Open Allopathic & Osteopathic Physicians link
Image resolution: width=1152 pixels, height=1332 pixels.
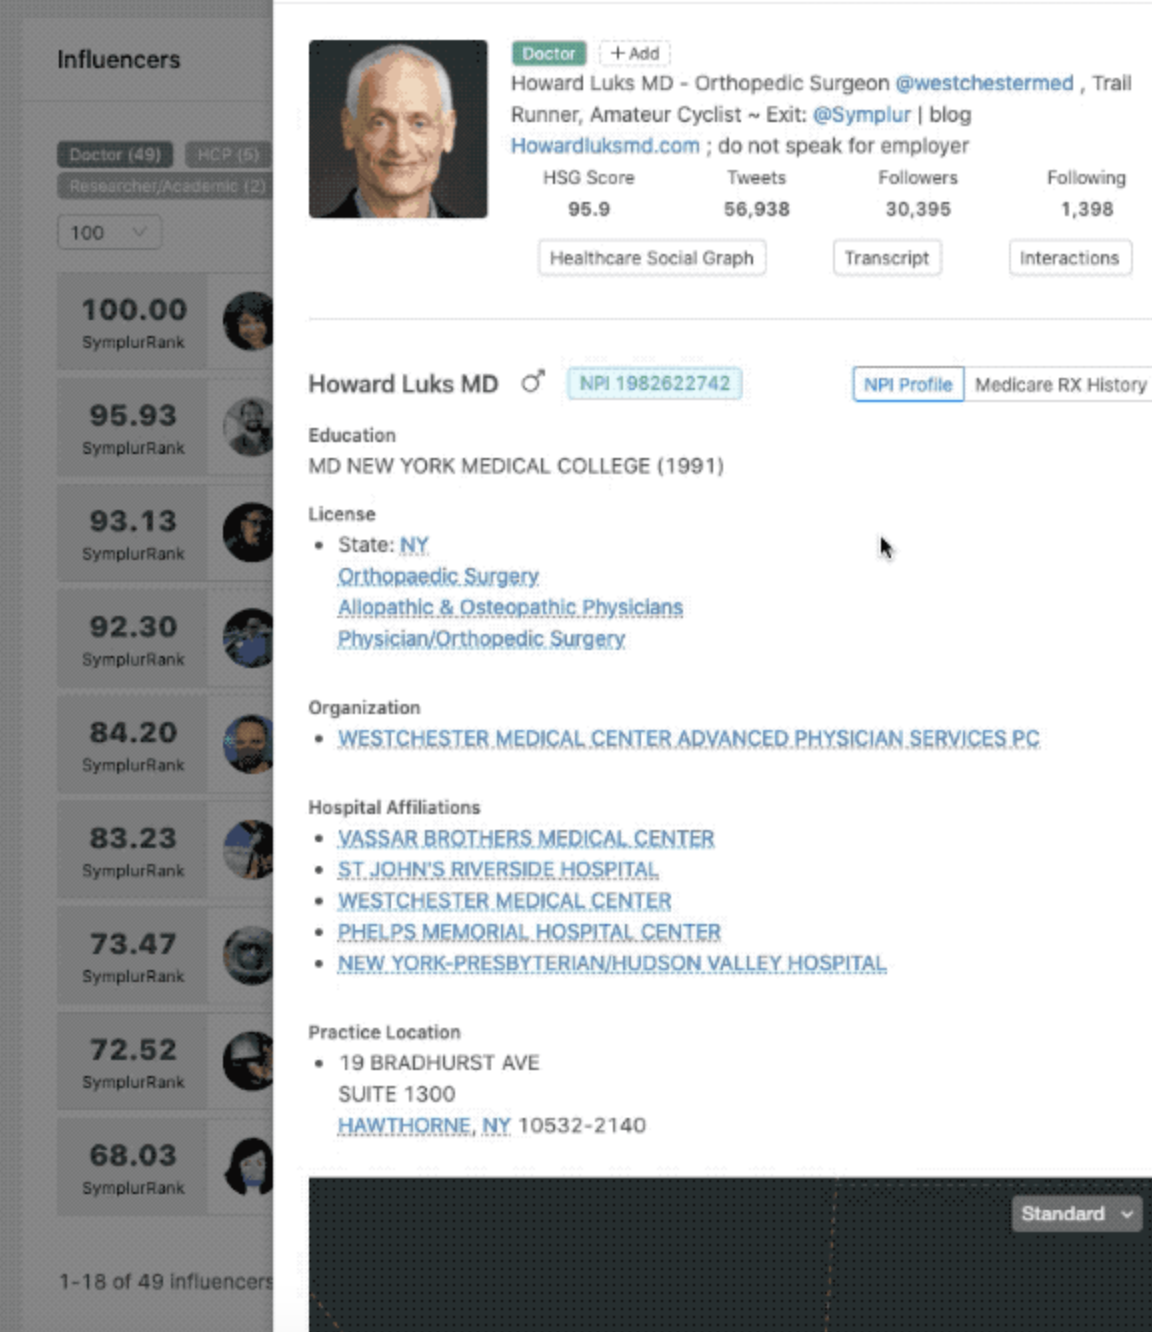point(510,607)
